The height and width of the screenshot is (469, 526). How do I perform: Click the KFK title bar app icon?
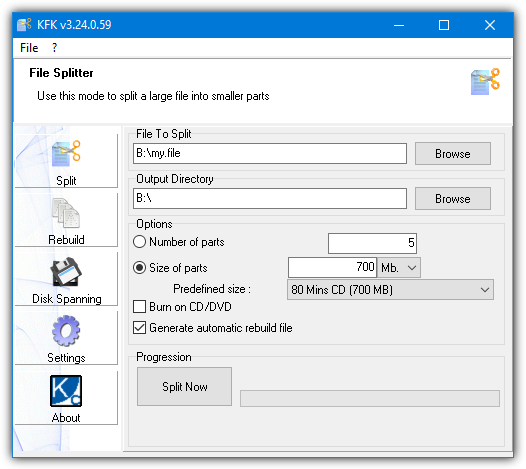[24, 24]
